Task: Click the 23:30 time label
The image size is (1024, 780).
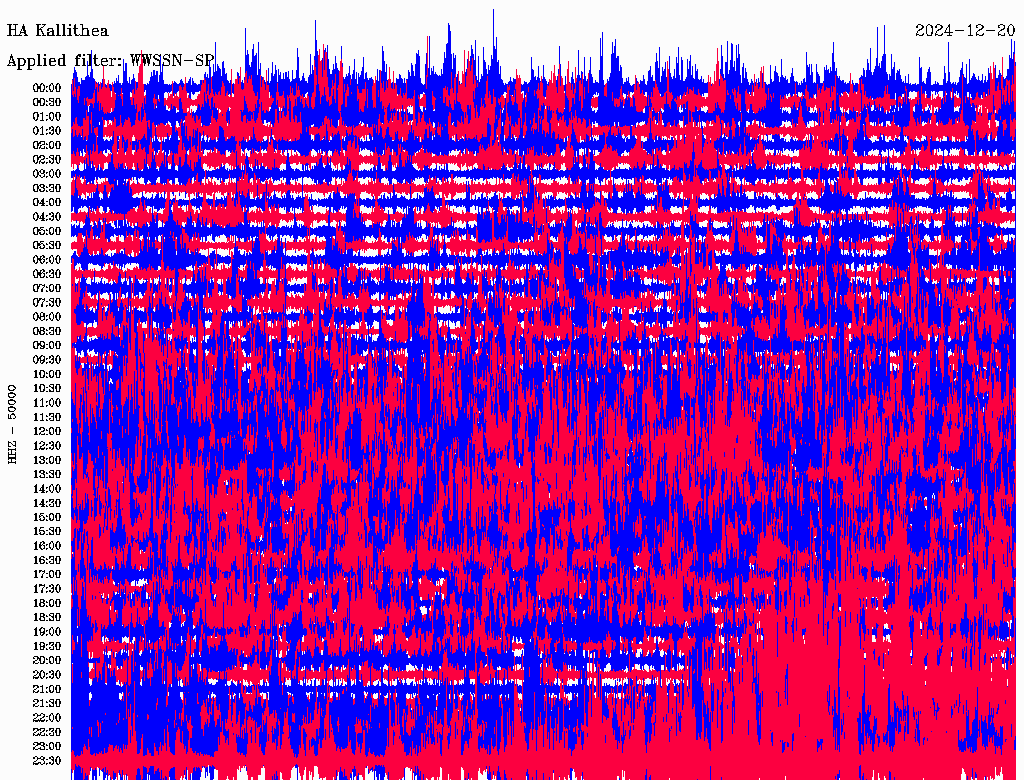Action: pos(47,761)
